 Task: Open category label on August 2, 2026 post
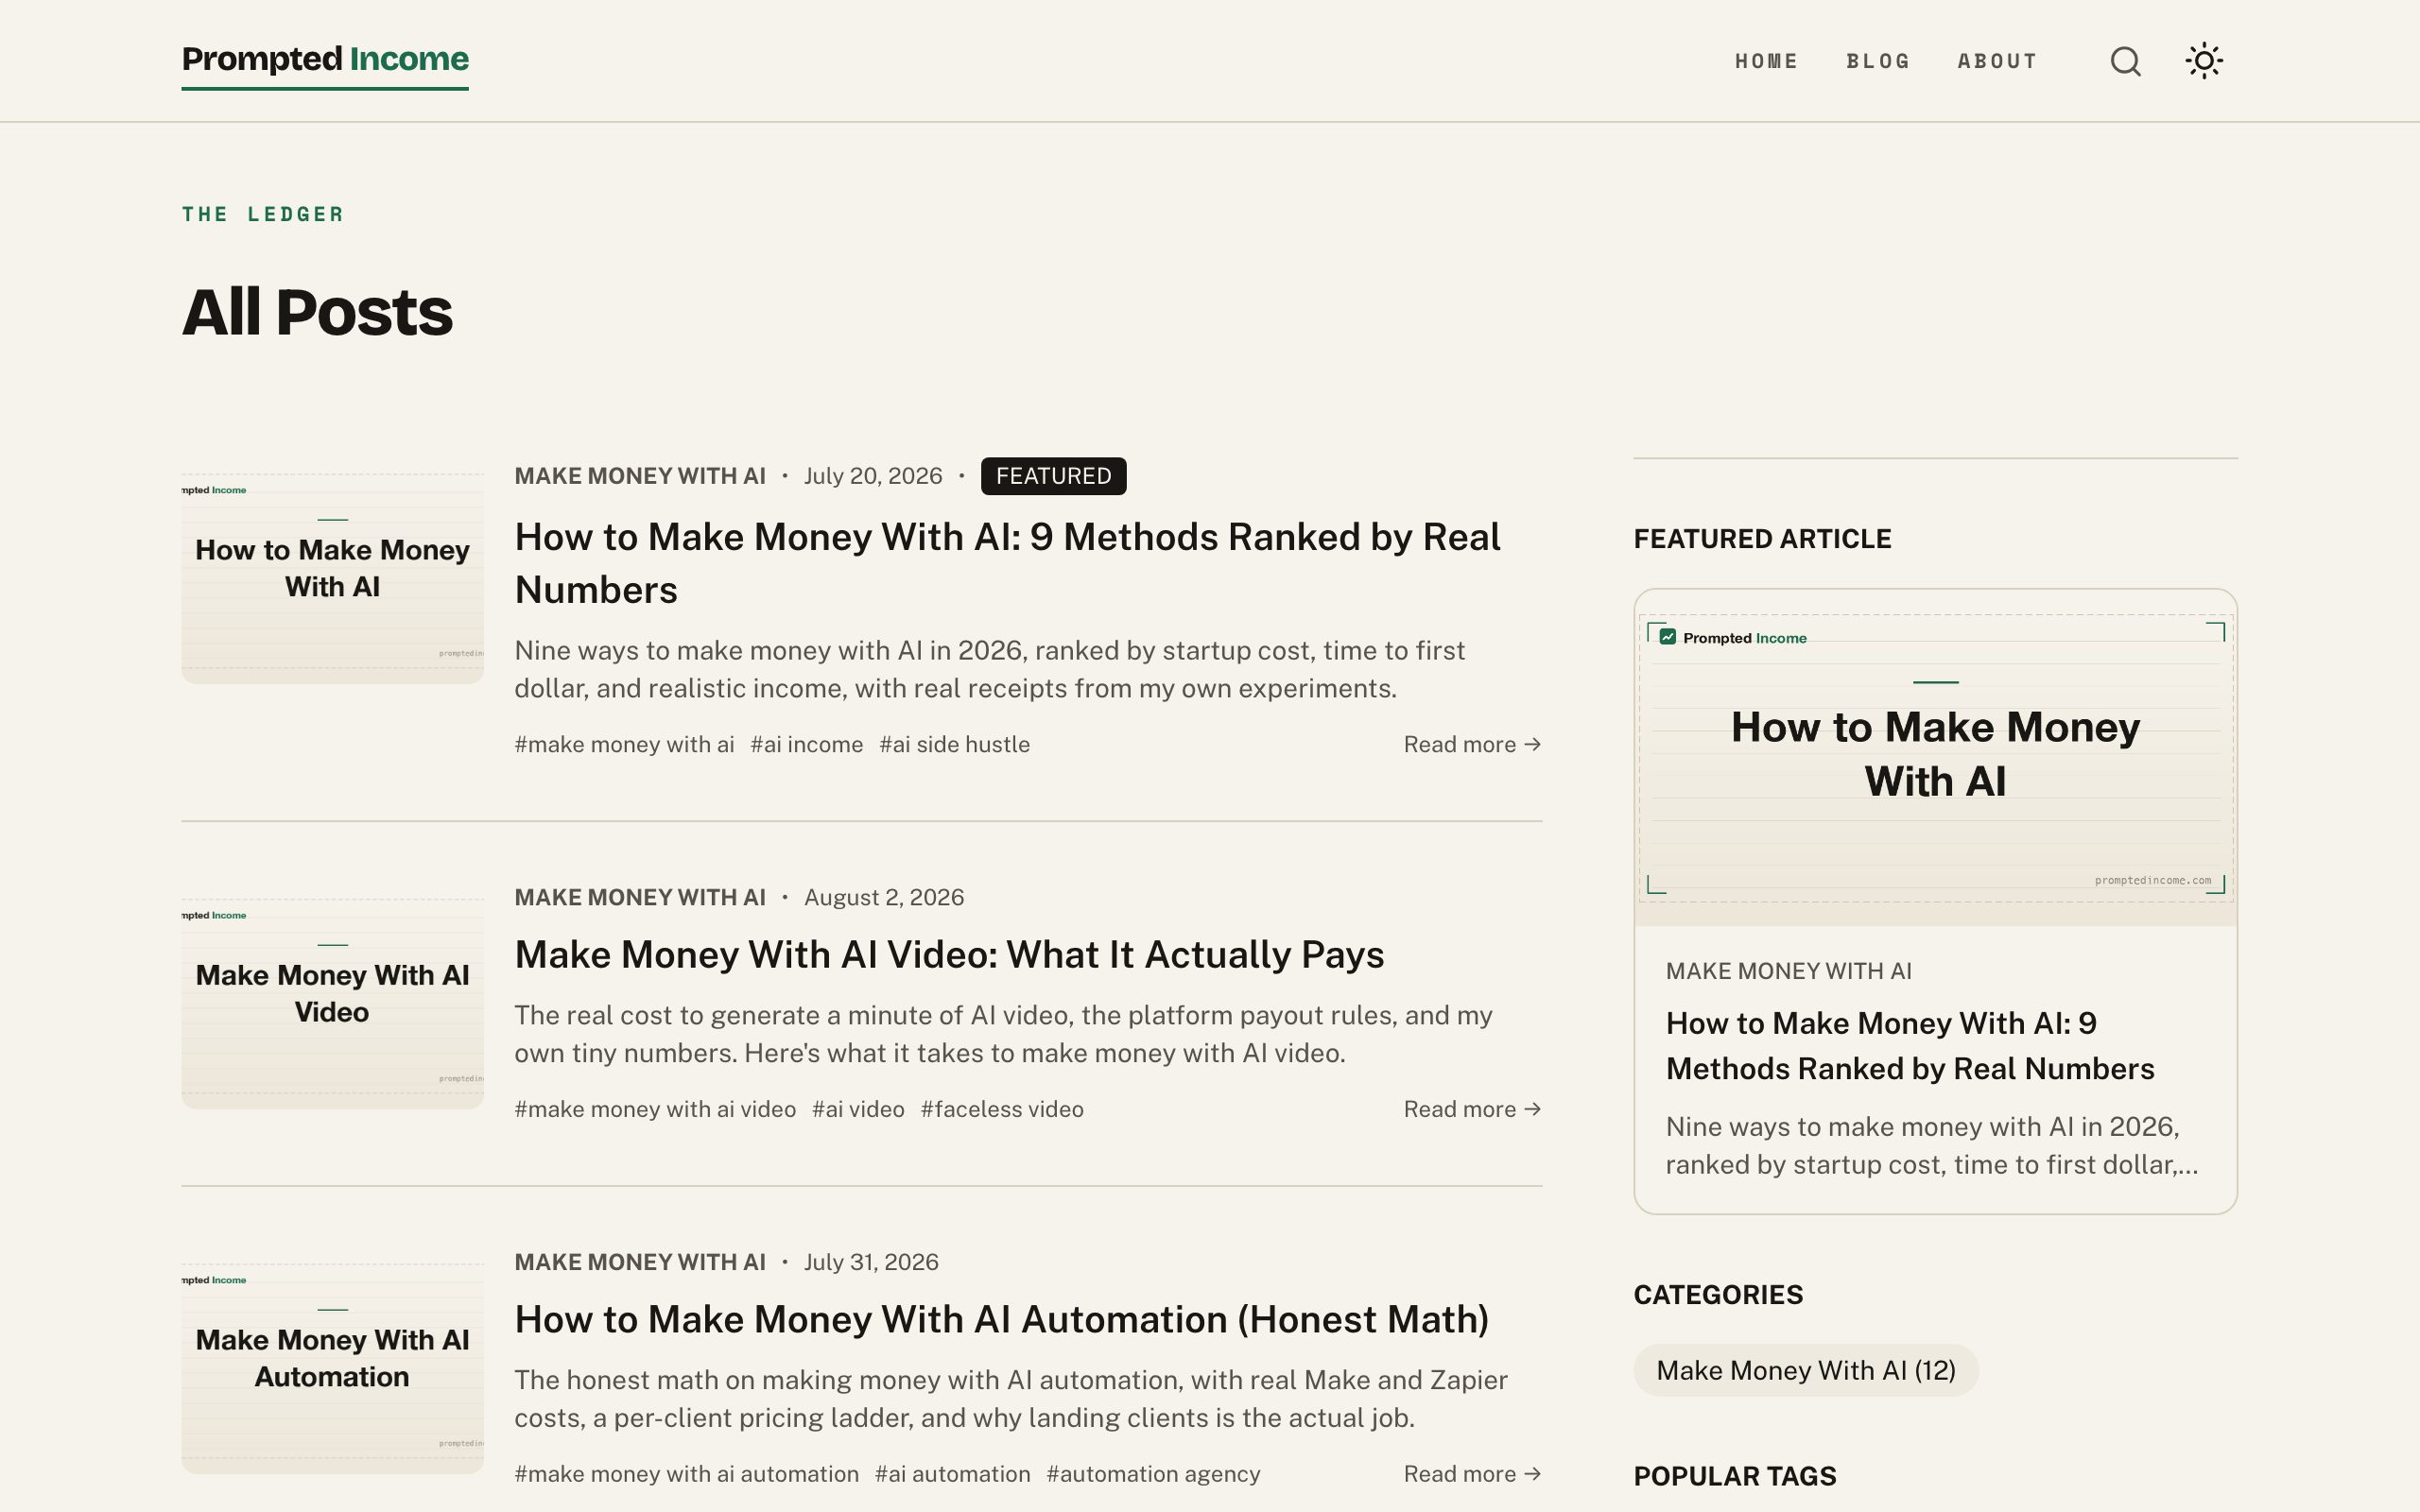point(640,897)
